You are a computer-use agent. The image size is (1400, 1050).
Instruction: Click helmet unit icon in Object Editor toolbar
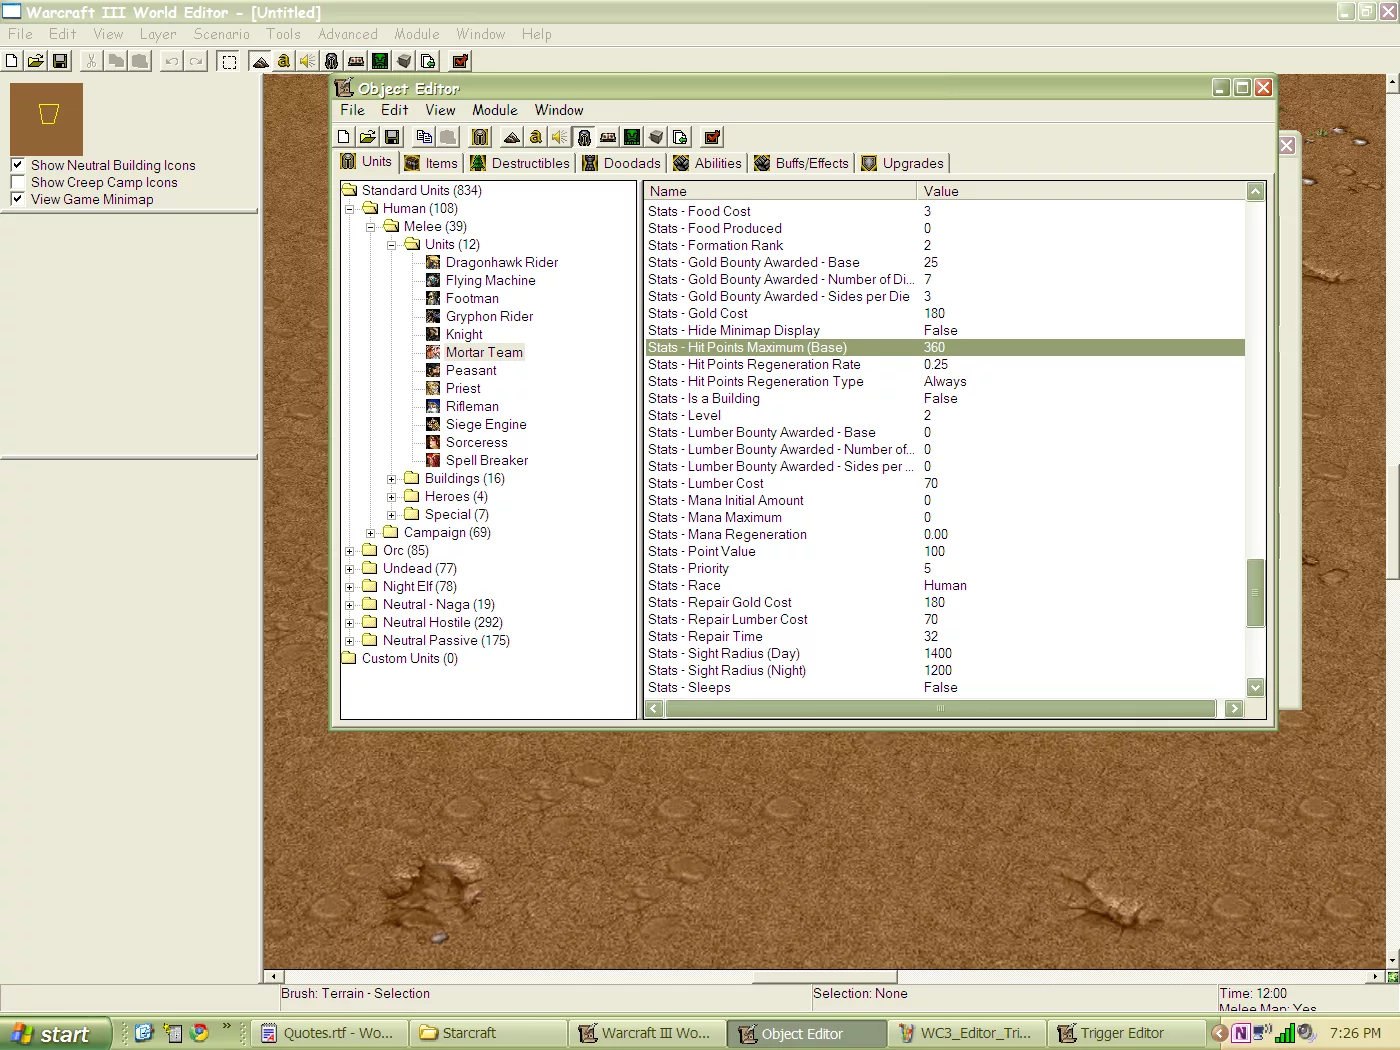(x=480, y=137)
